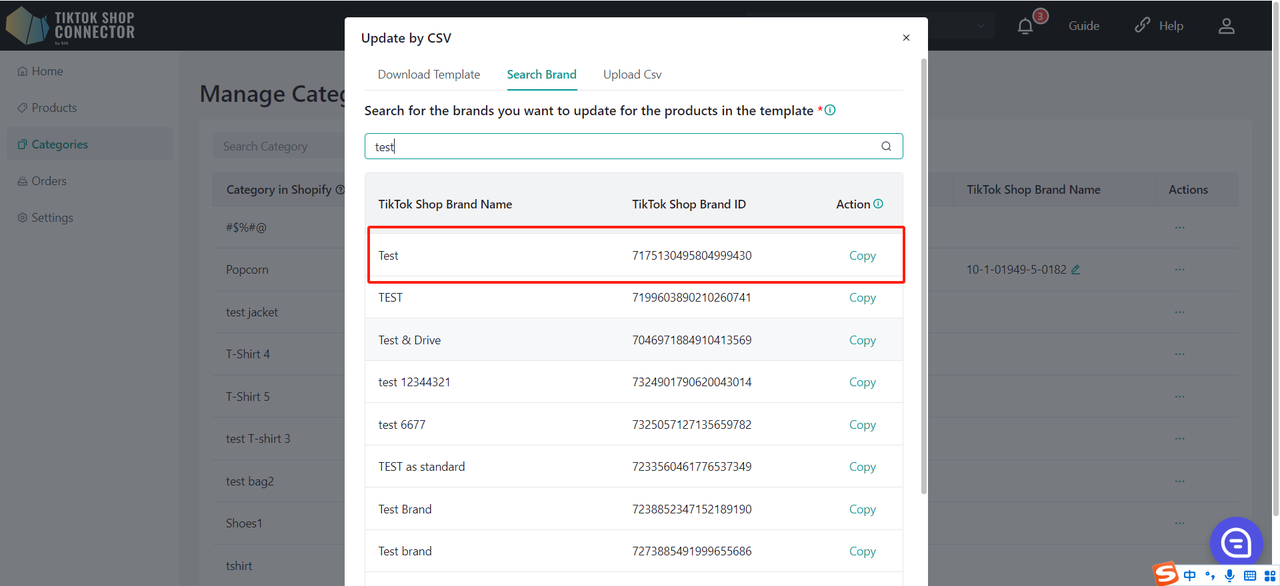Image resolution: width=1280 pixels, height=586 pixels.
Task: Click the edit pencil beside 10-1-01949-5-0182
Action: pyautogui.click(x=1076, y=270)
